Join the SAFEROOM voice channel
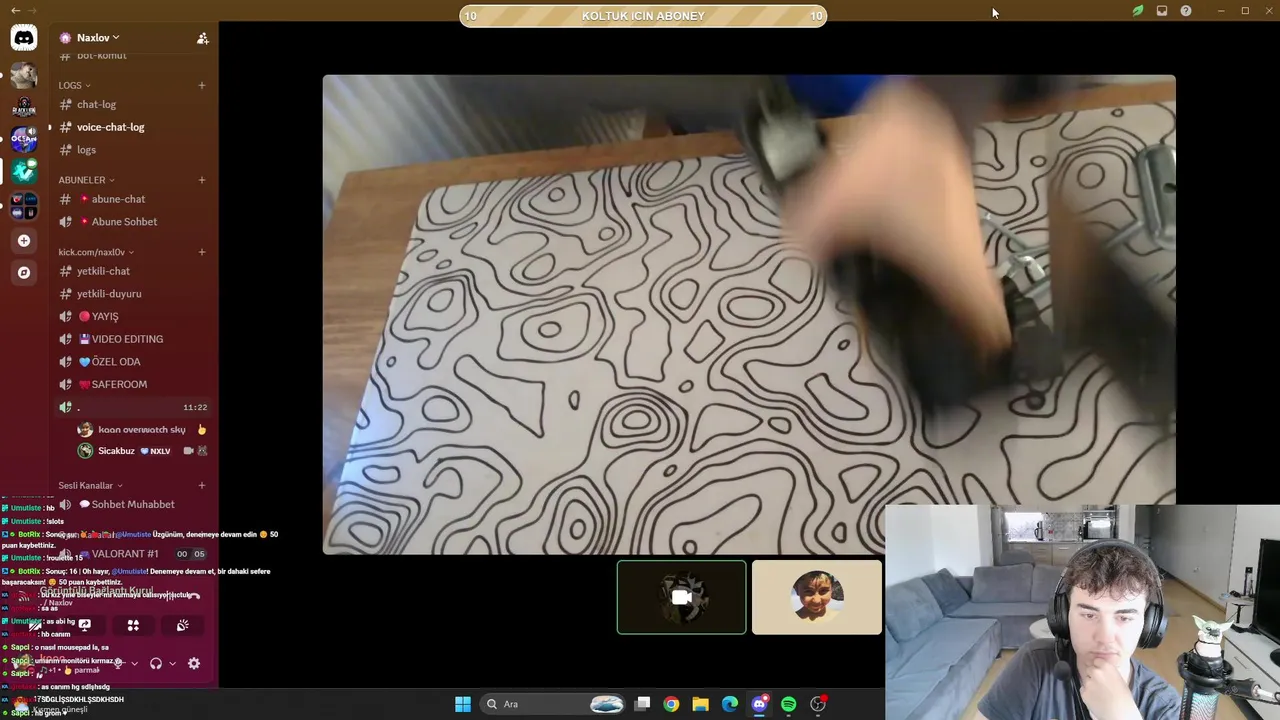The image size is (1280, 720). pos(132,384)
